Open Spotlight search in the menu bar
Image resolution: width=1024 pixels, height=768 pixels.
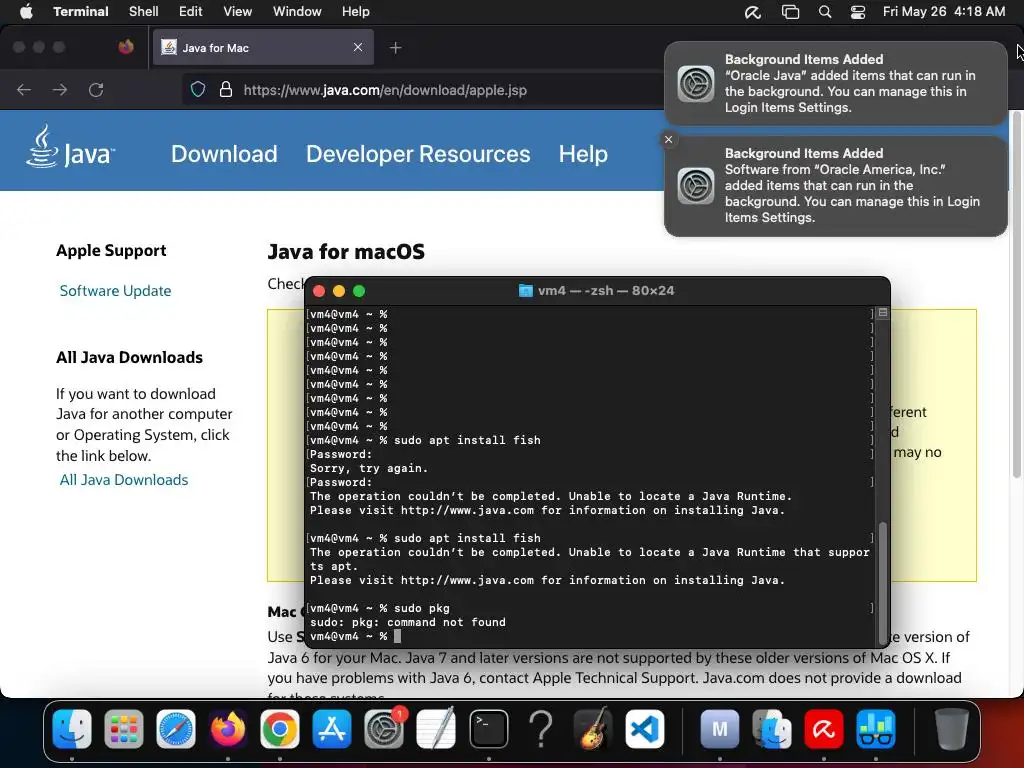(825, 12)
